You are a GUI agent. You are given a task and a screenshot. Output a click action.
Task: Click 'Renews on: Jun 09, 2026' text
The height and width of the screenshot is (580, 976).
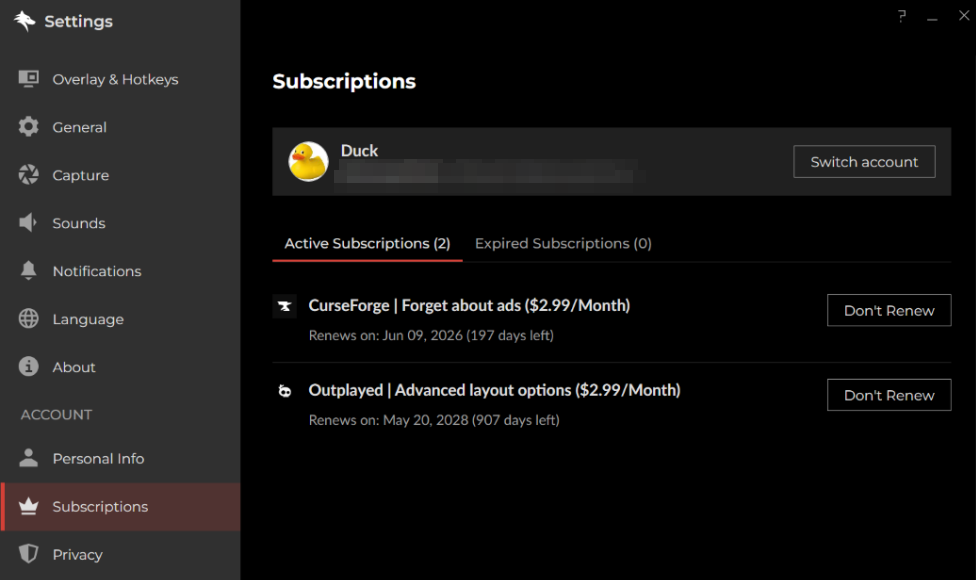pyautogui.click(x=431, y=335)
